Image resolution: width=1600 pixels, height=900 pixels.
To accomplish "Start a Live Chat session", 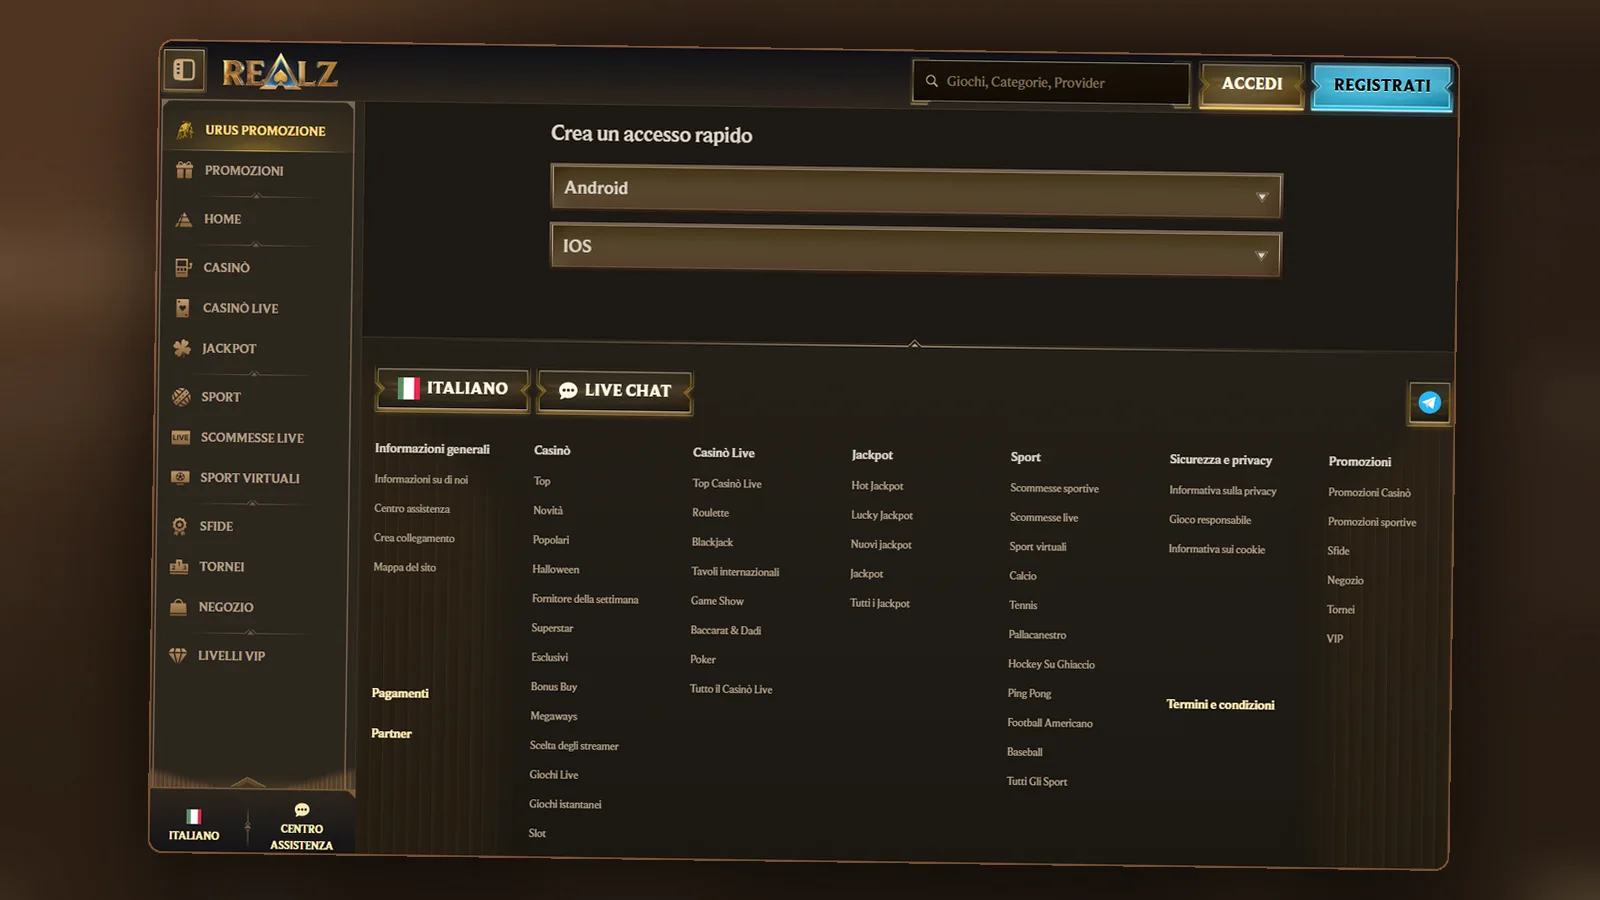I will pos(615,391).
